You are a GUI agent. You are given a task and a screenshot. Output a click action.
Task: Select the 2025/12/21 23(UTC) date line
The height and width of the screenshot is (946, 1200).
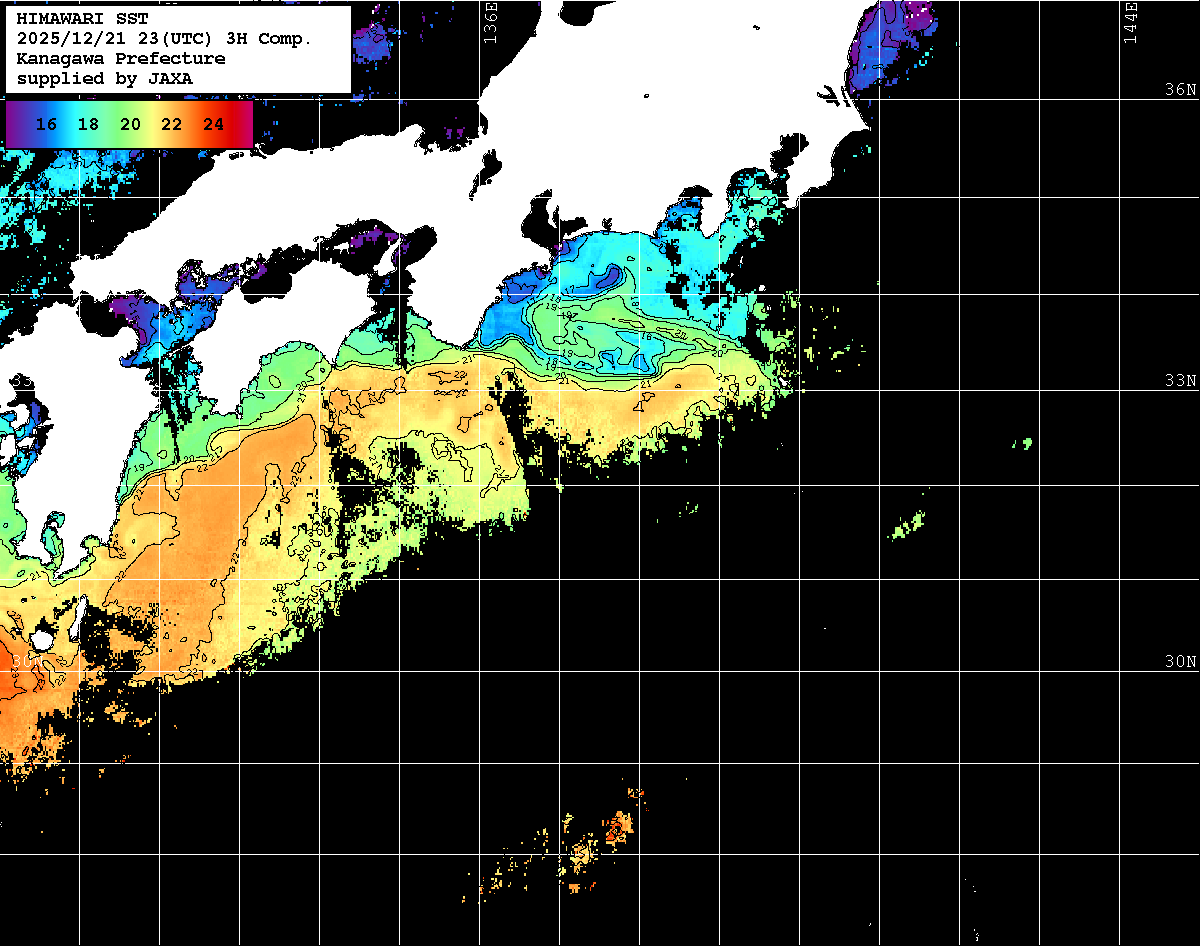click(164, 39)
